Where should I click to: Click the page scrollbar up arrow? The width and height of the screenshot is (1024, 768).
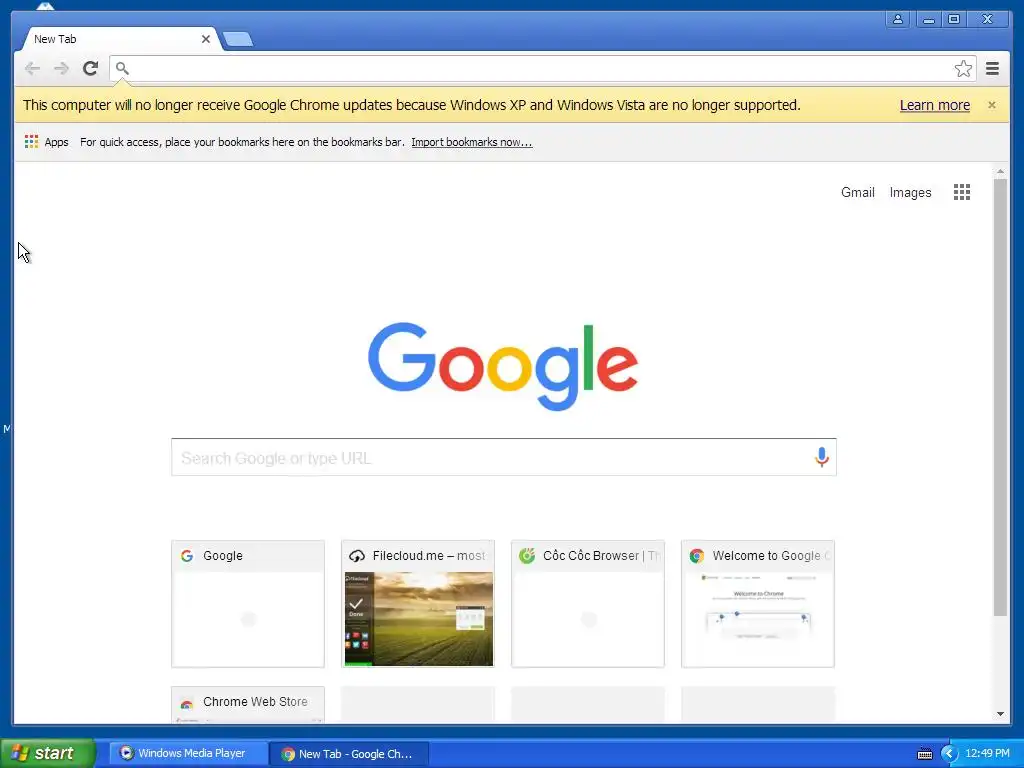1000,171
